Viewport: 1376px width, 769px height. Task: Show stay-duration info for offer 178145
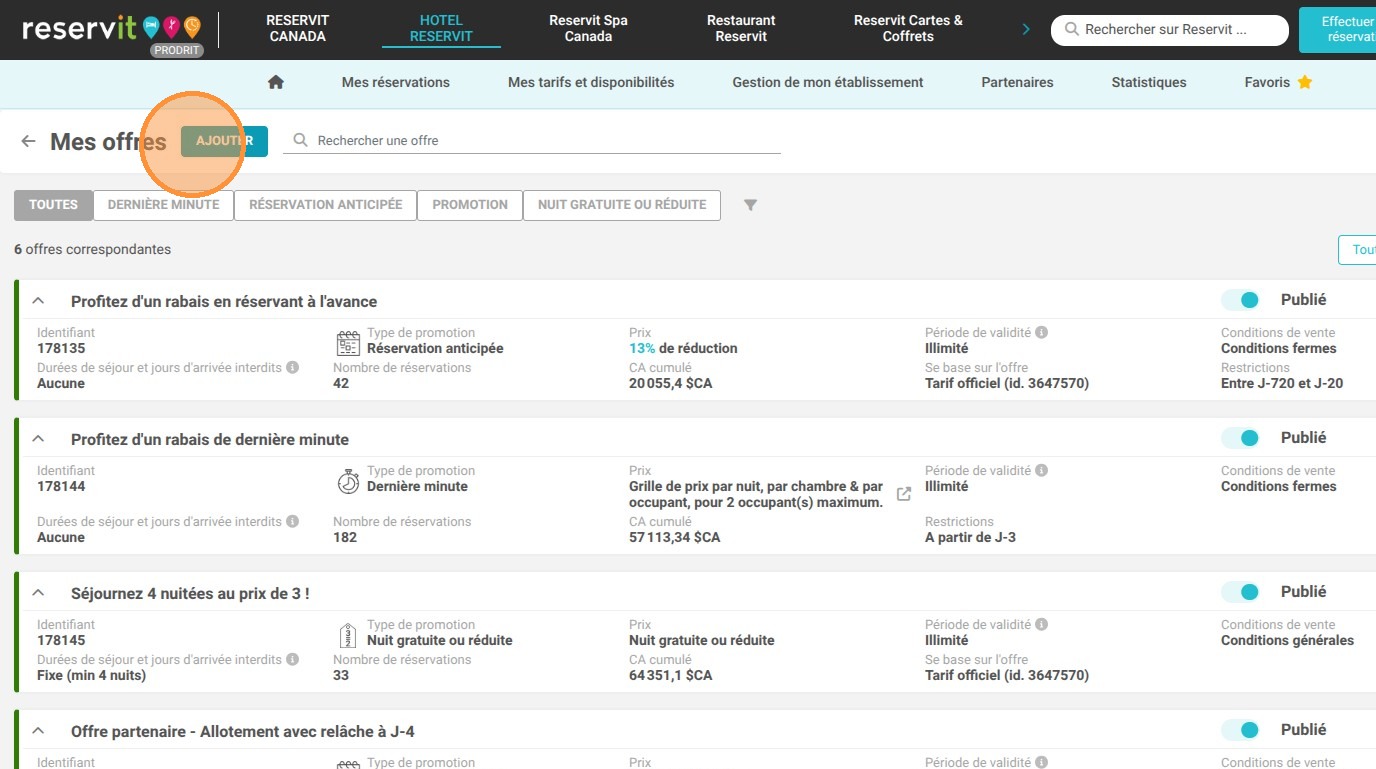click(x=293, y=659)
